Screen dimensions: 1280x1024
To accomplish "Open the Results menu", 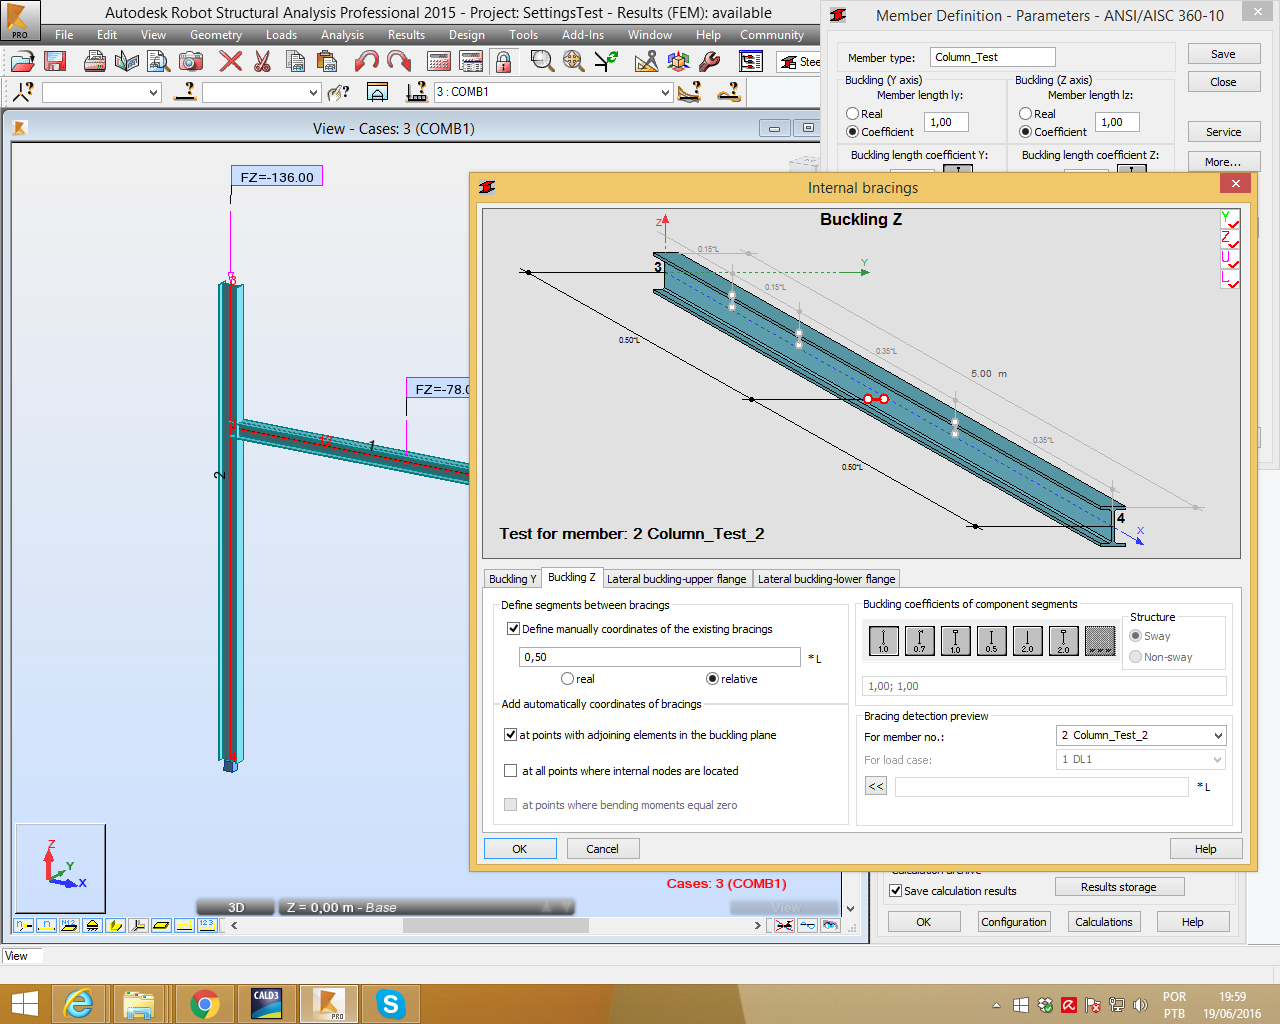I will pyautogui.click(x=406, y=35).
